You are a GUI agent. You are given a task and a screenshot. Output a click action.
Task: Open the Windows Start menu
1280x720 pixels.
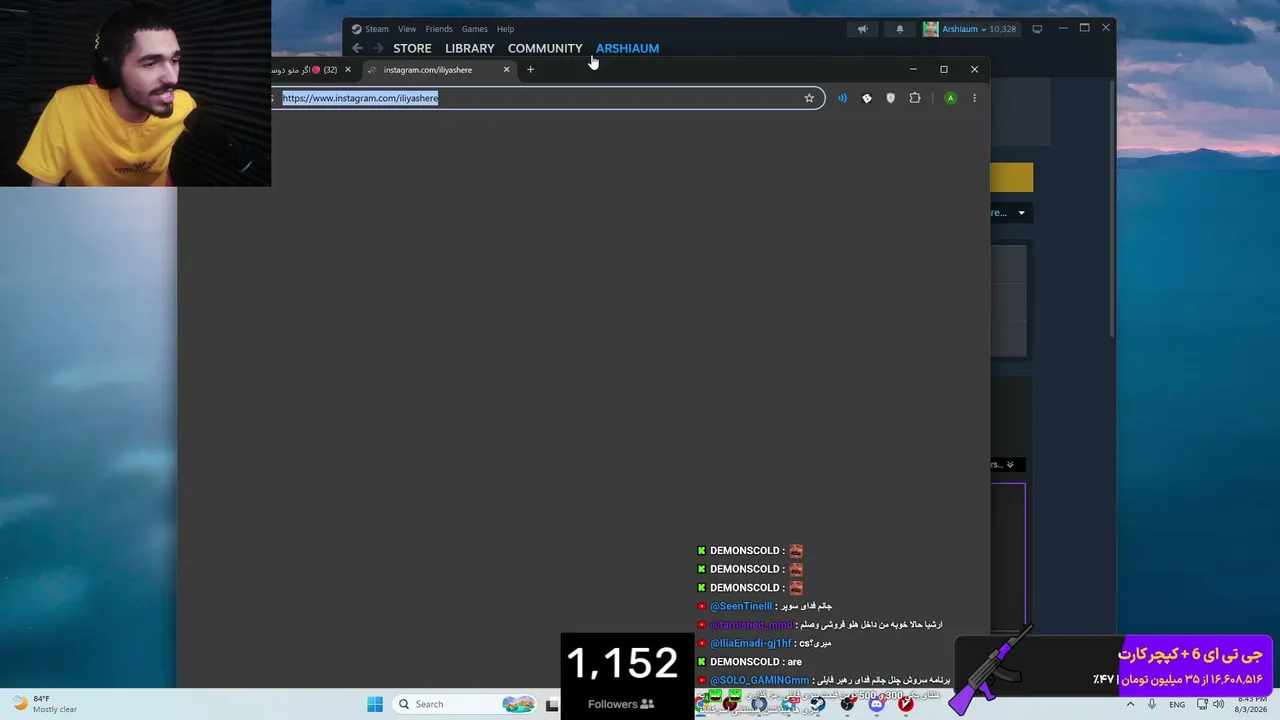375,704
